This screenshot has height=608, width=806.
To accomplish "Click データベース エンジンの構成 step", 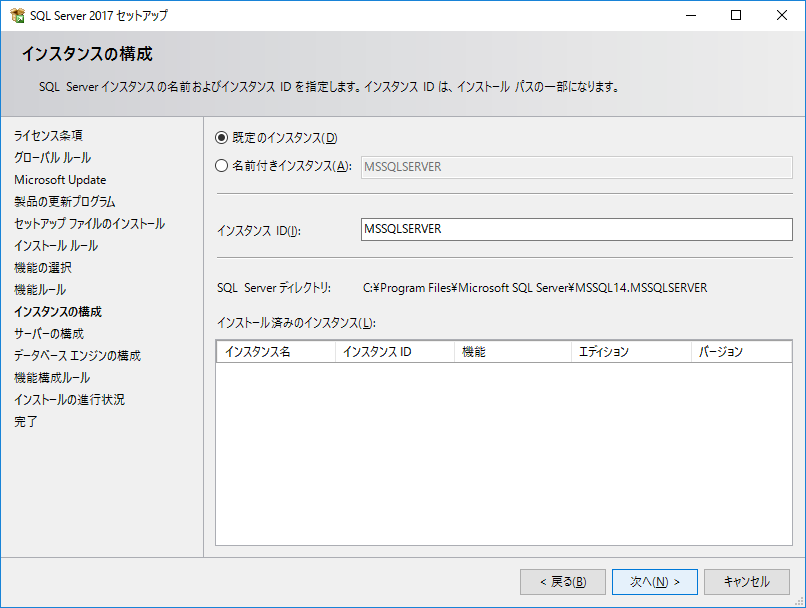I will coord(77,356).
